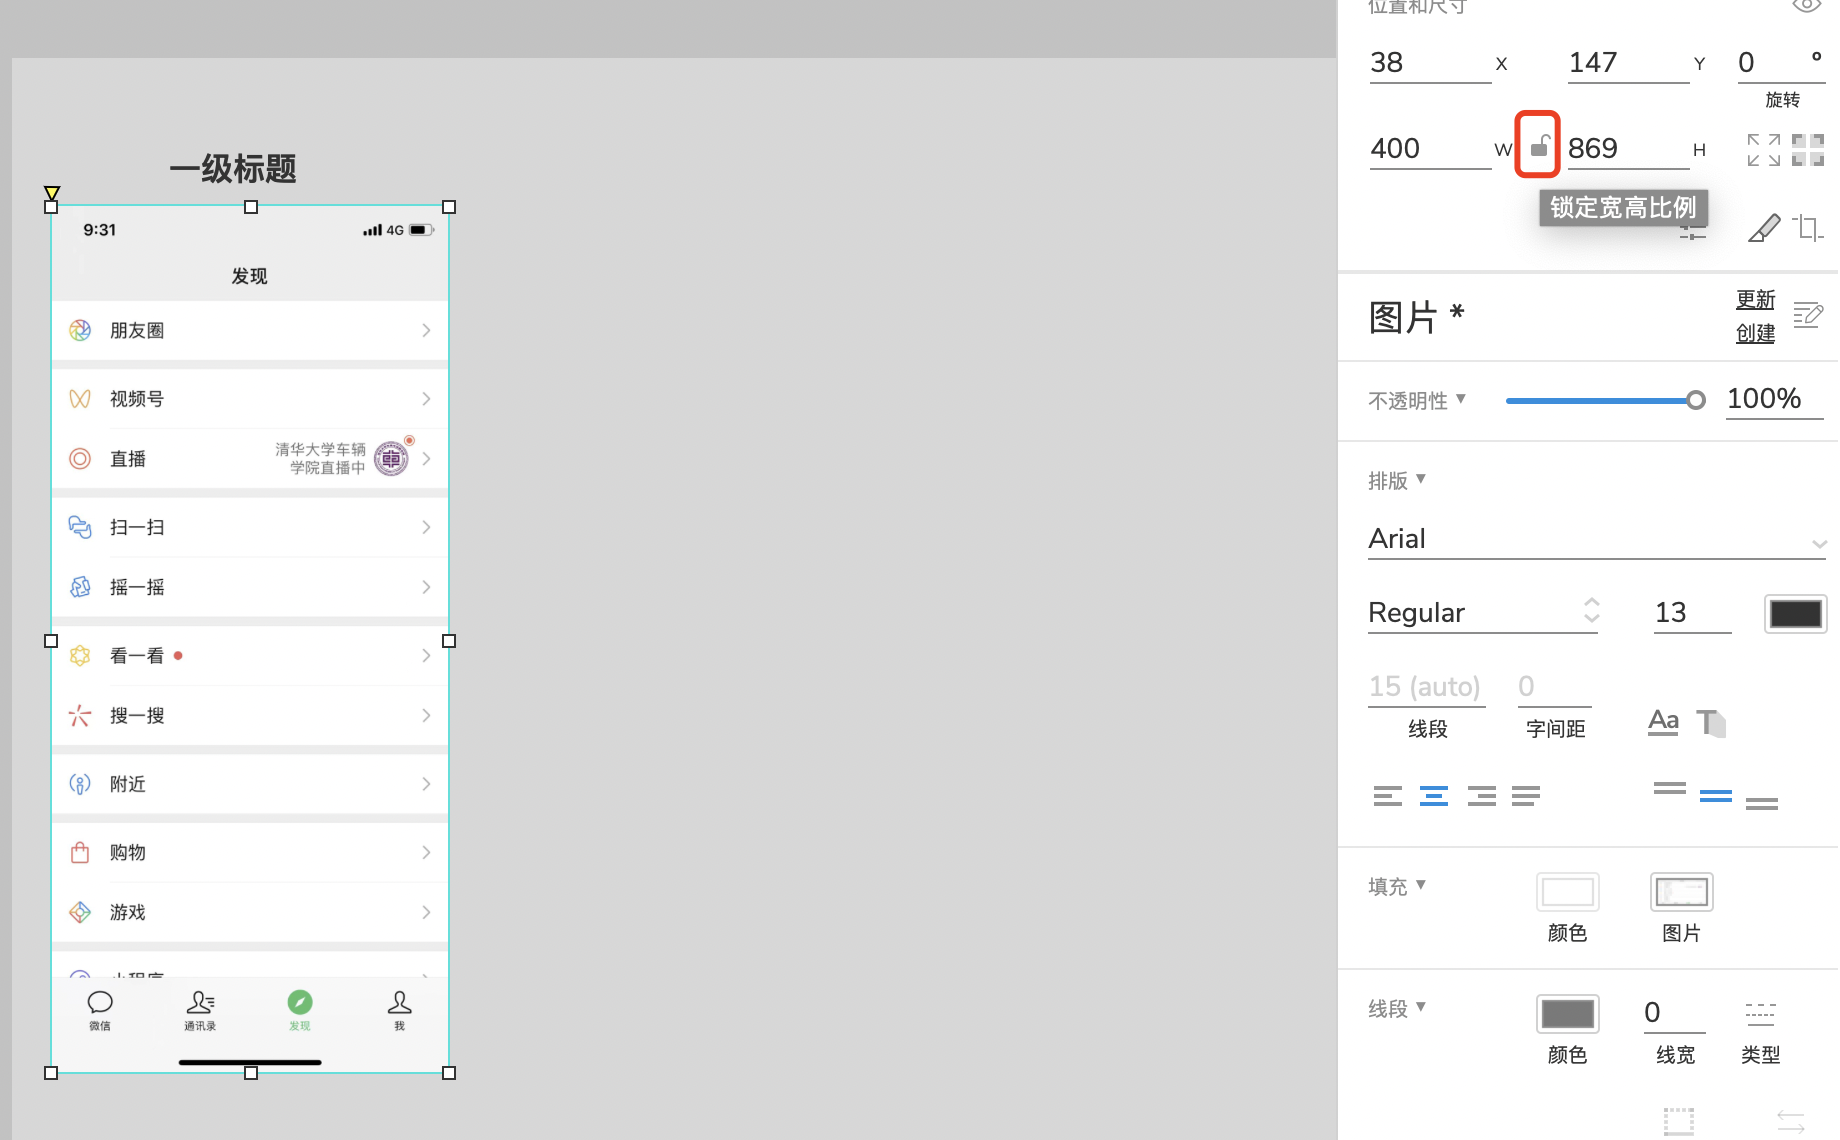Image resolution: width=1840 pixels, height=1140 pixels.
Task: Click the fill color swatch
Action: coord(1567,892)
